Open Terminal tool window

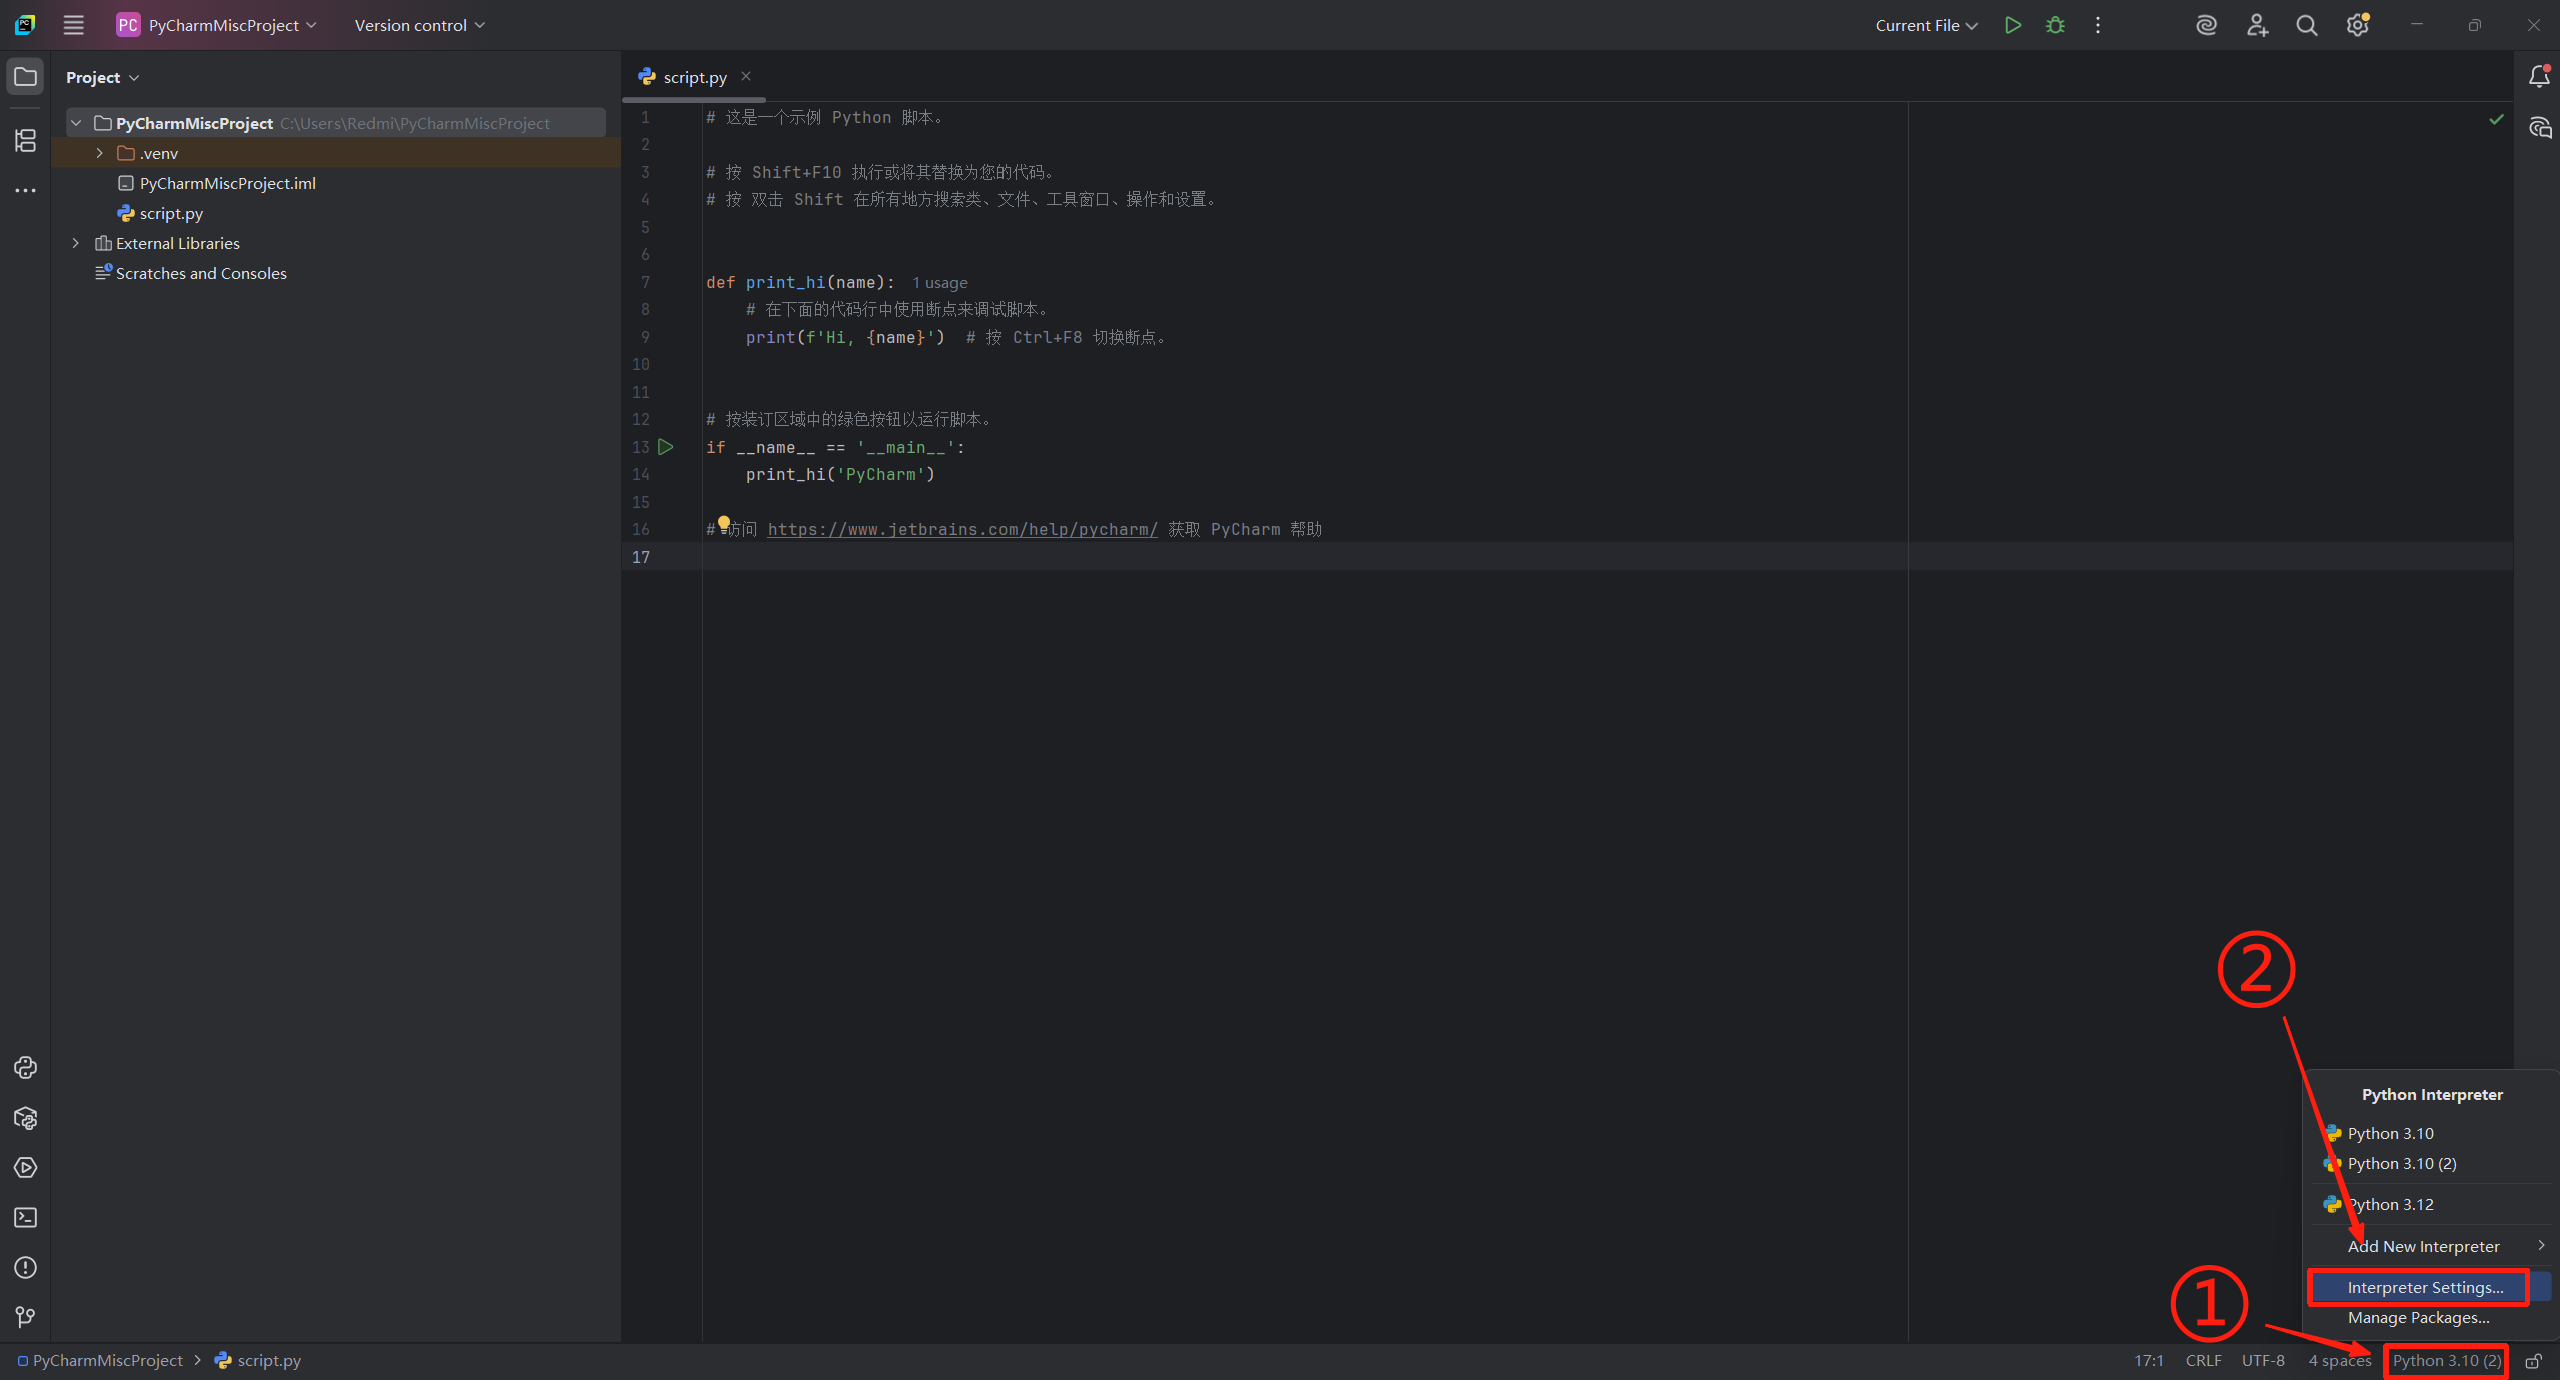pos(25,1218)
